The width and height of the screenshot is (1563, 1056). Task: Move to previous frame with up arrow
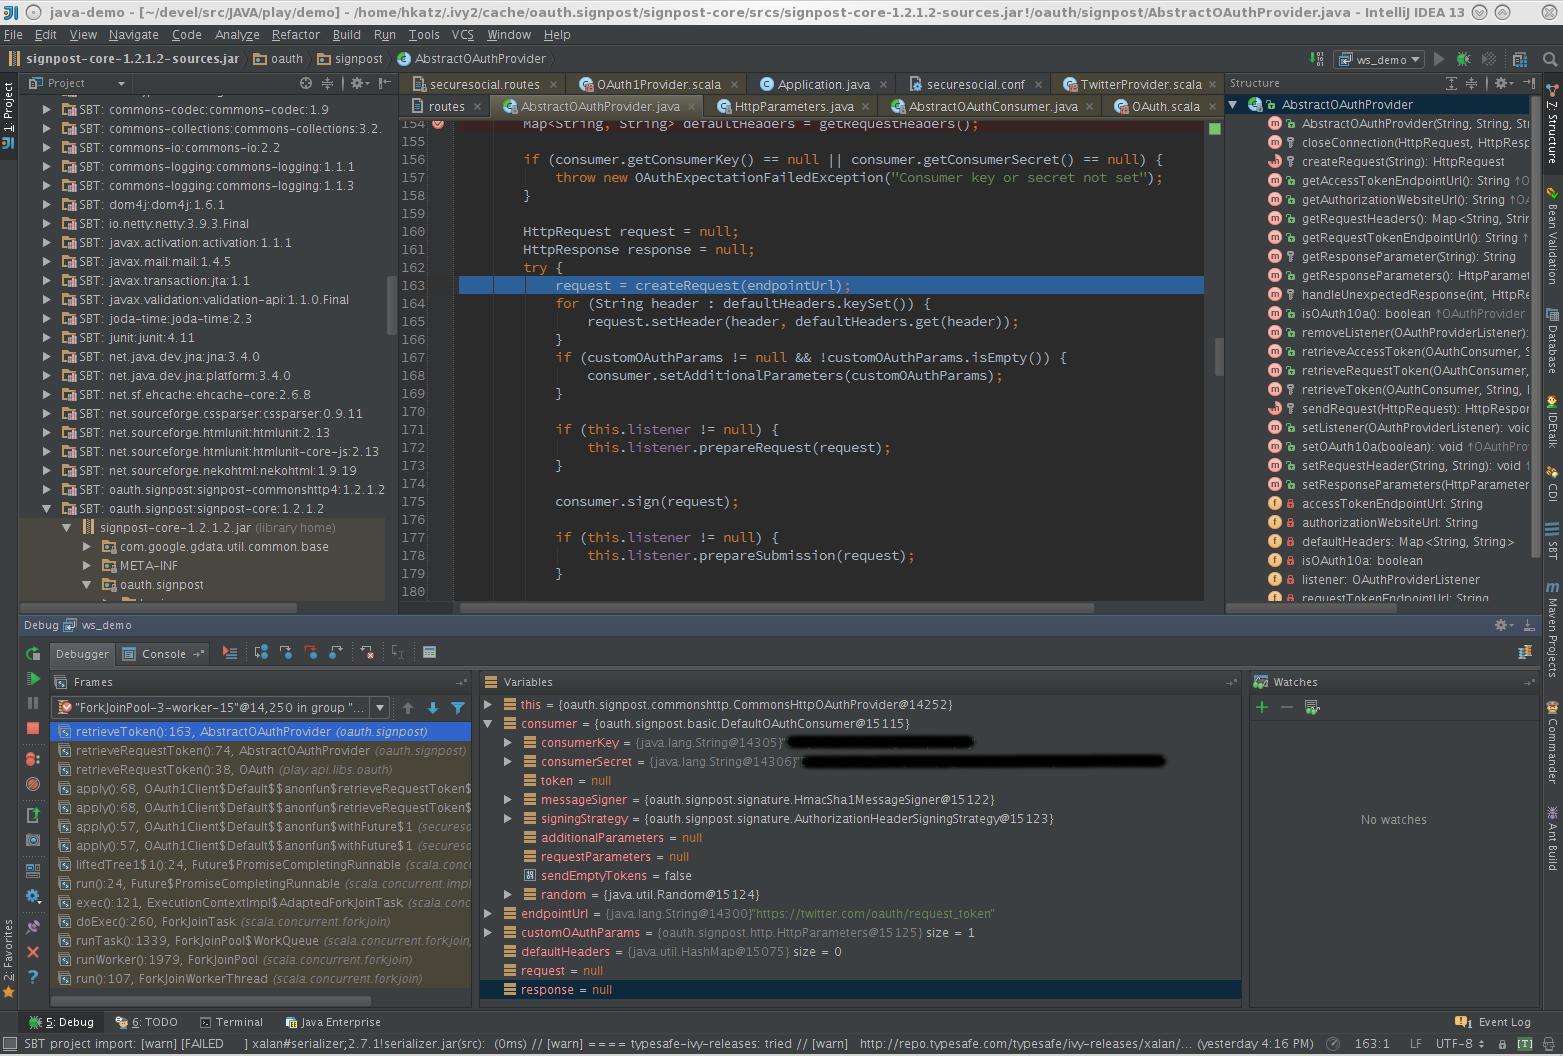[x=408, y=708]
